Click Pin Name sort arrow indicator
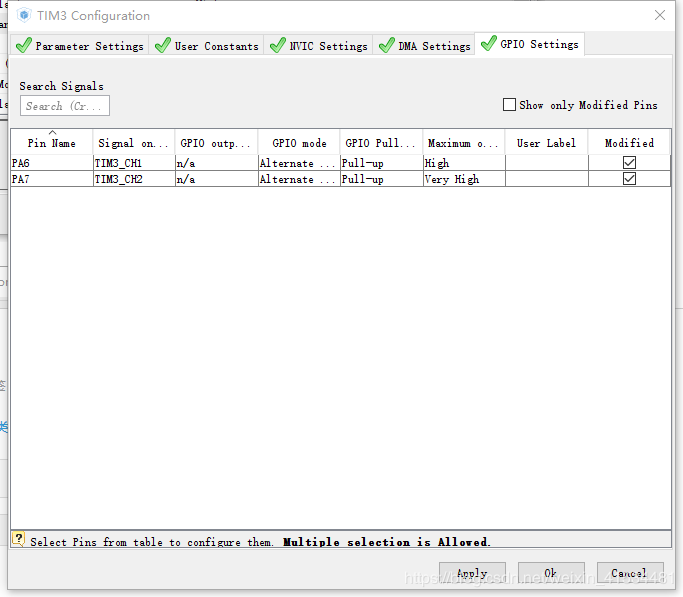 tap(52, 132)
